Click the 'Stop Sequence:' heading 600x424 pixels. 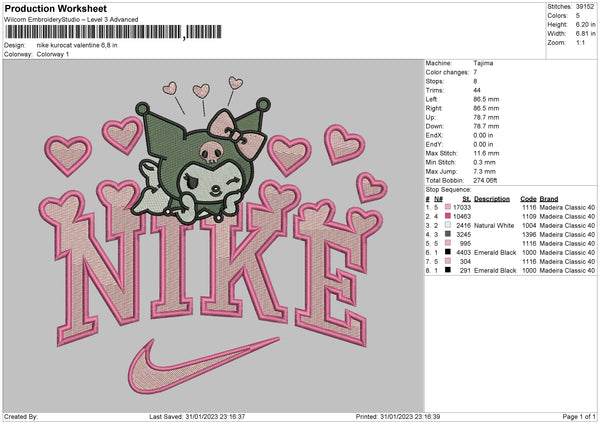[x=448, y=189]
